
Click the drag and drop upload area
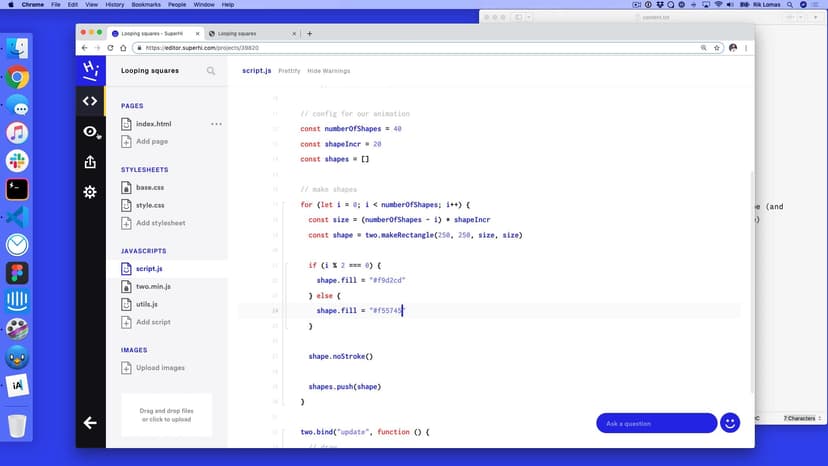coord(166,415)
